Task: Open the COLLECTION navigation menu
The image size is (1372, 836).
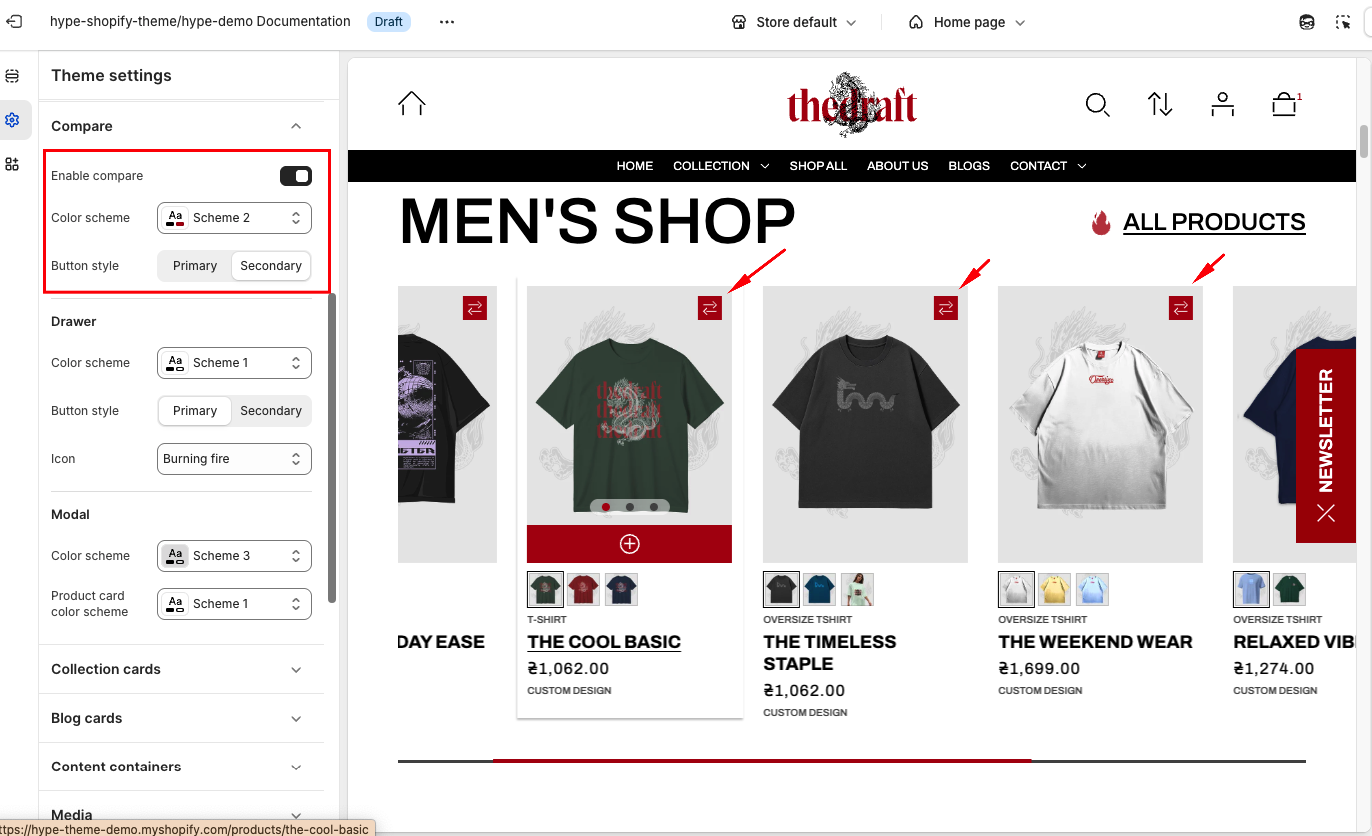Action: point(721,166)
